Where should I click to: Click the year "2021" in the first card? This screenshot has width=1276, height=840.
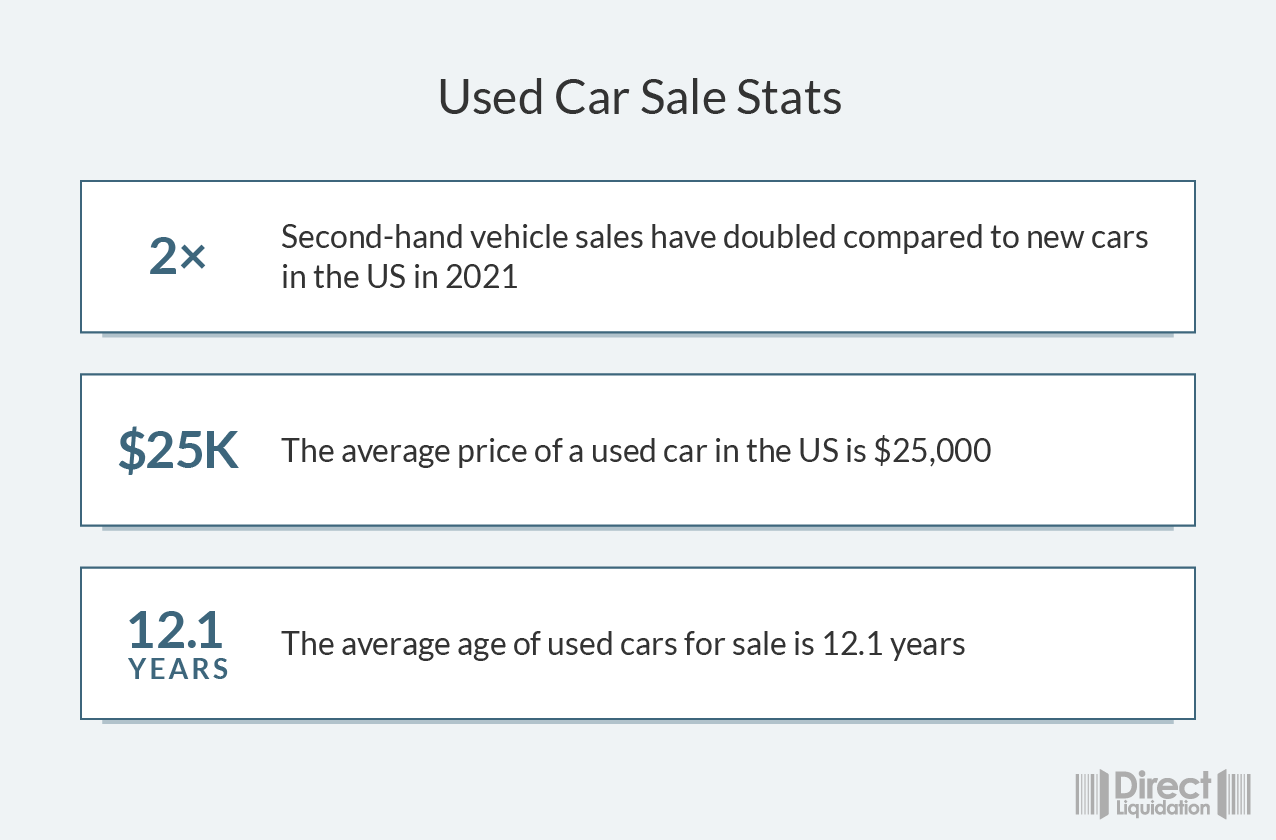pos(482,277)
